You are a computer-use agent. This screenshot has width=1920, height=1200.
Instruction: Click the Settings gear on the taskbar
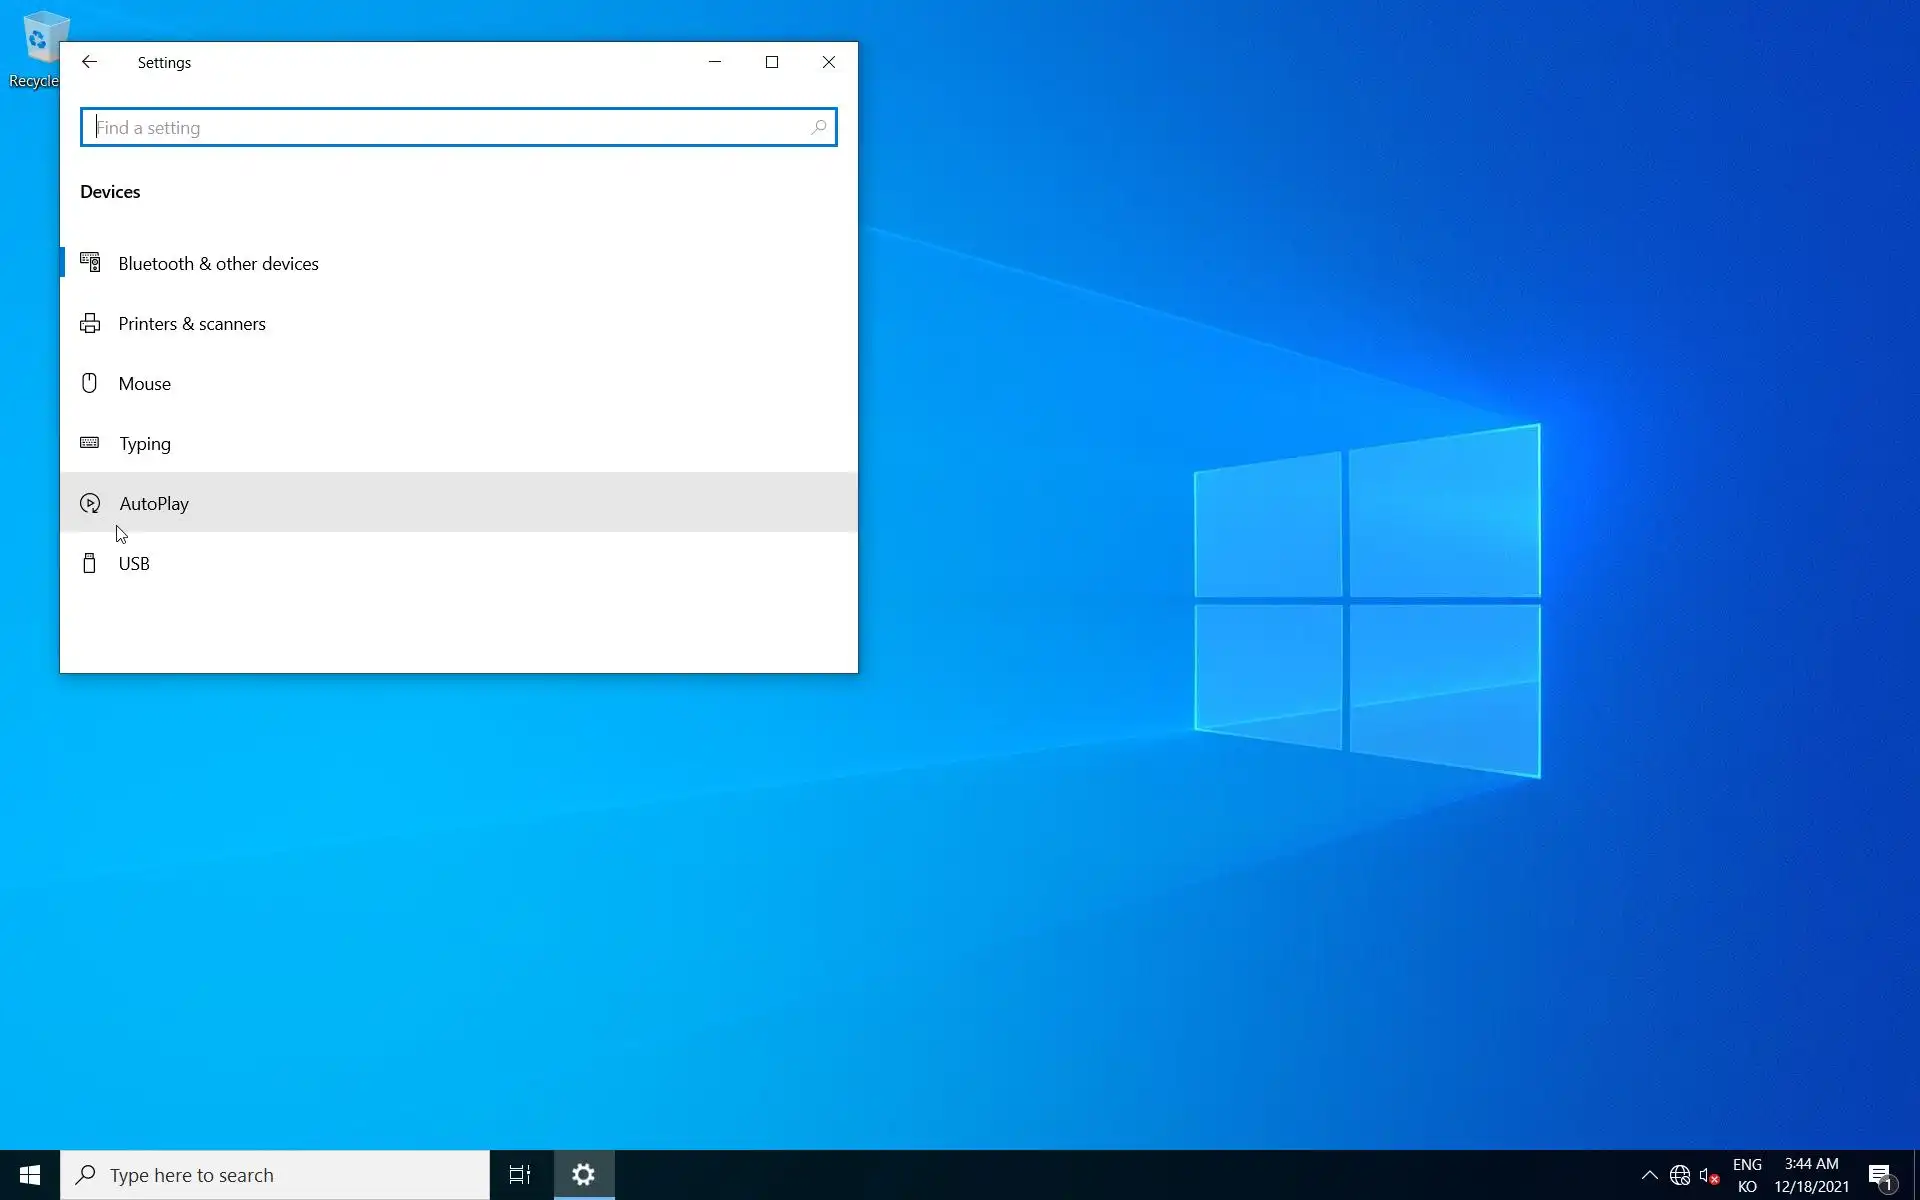pyautogui.click(x=584, y=1175)
